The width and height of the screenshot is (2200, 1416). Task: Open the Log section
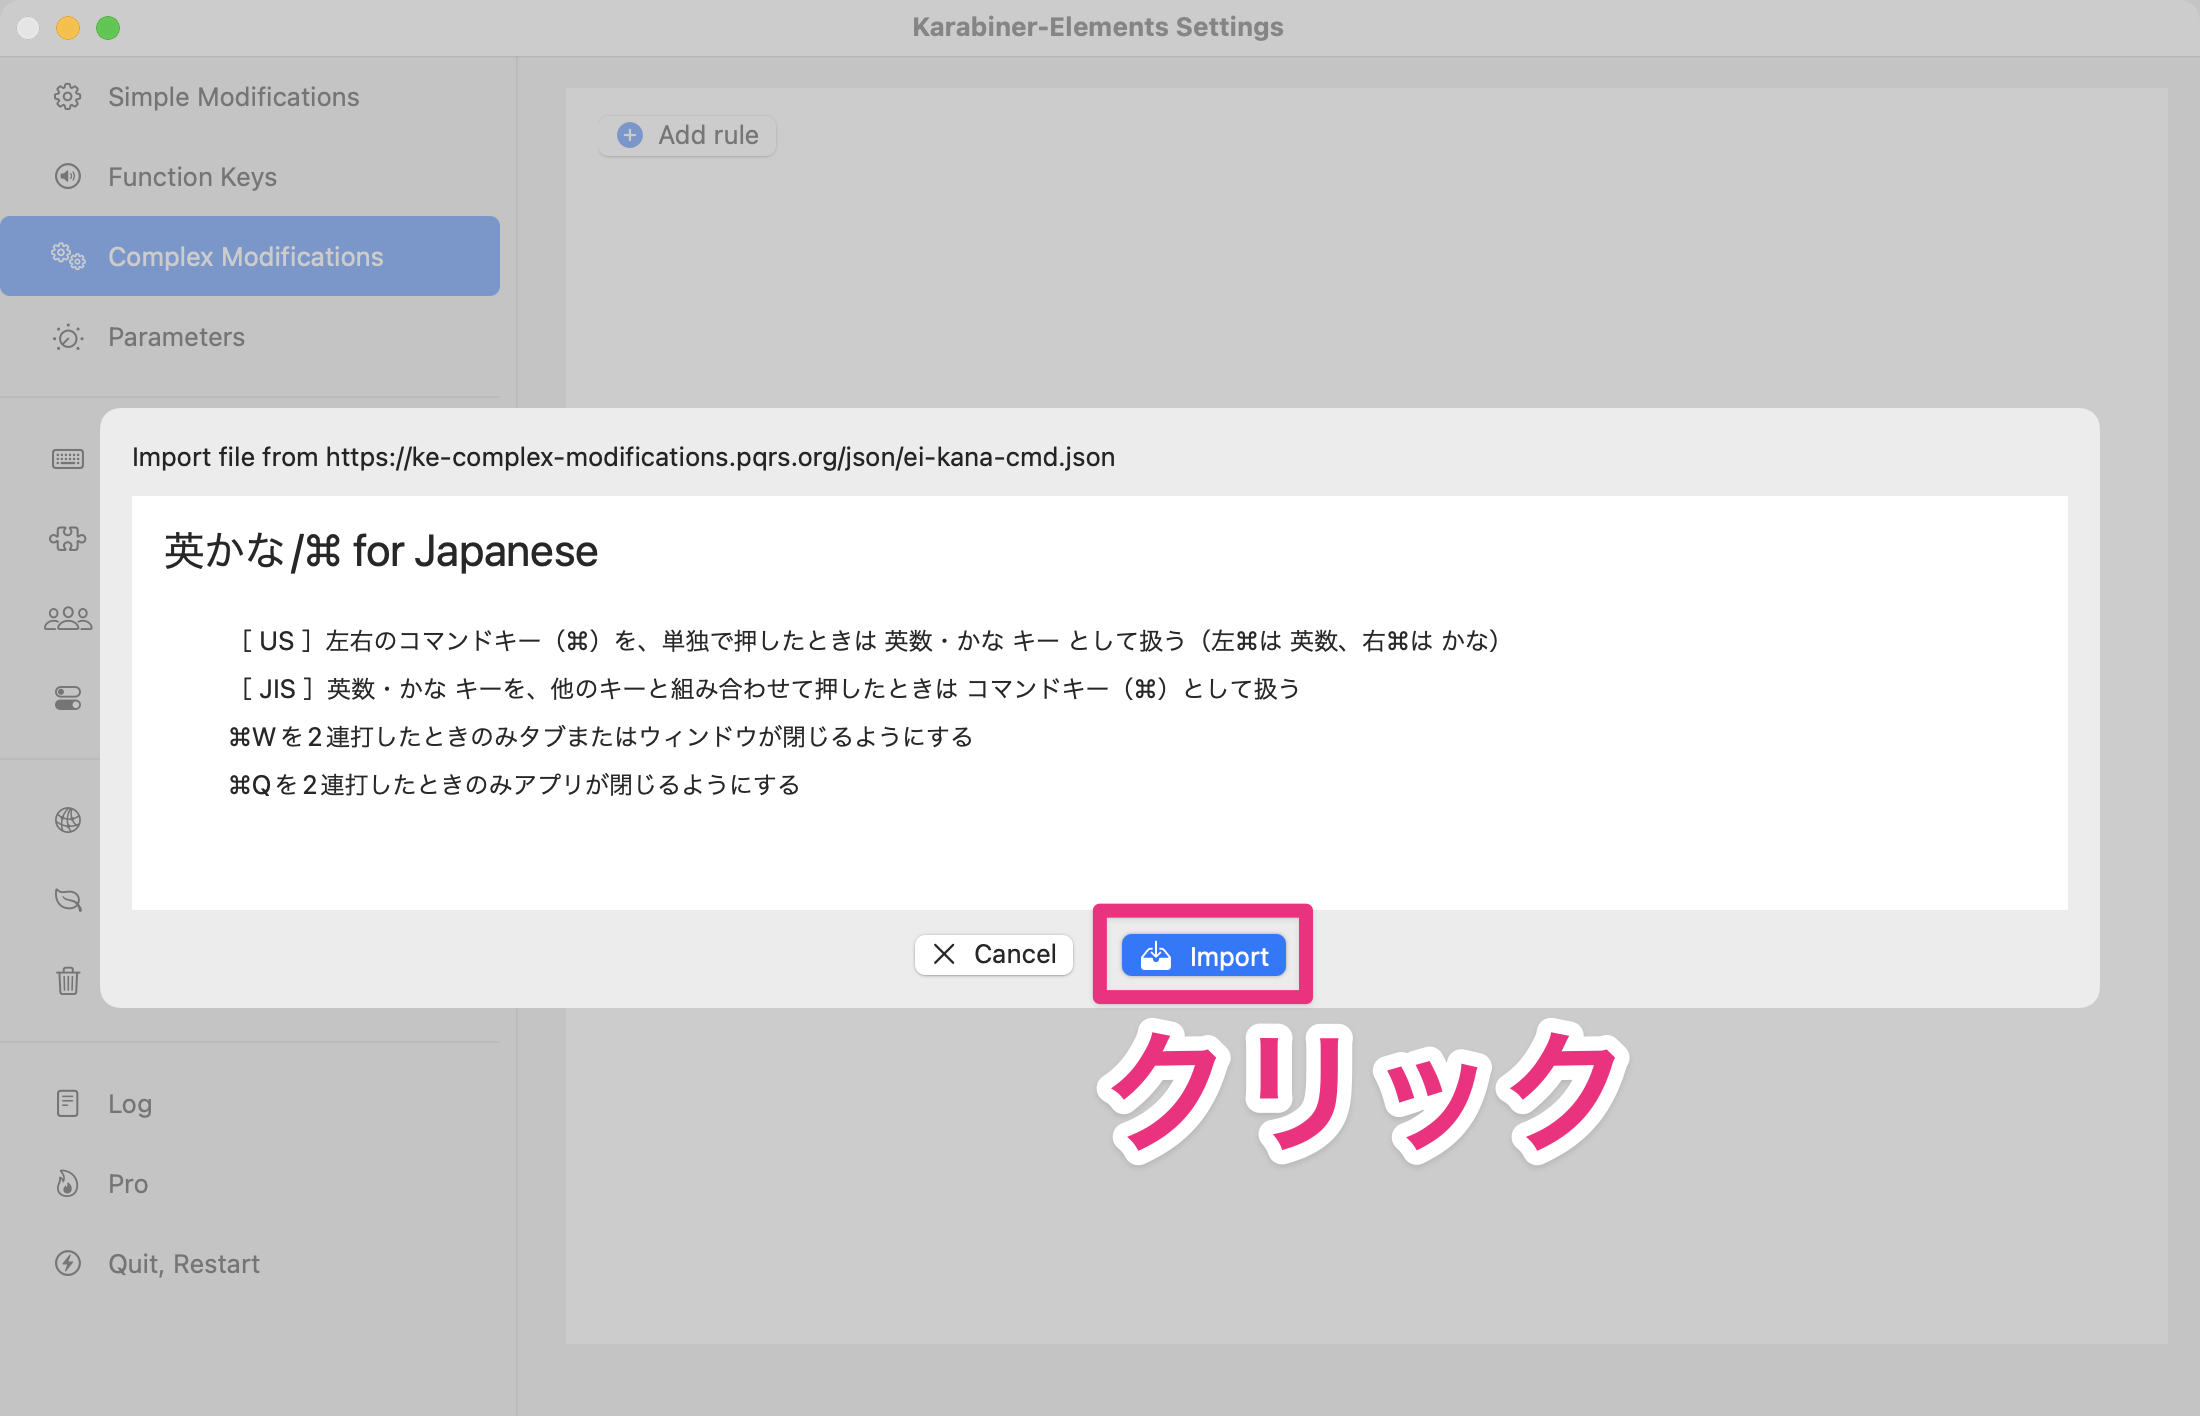pos(128,1103)
